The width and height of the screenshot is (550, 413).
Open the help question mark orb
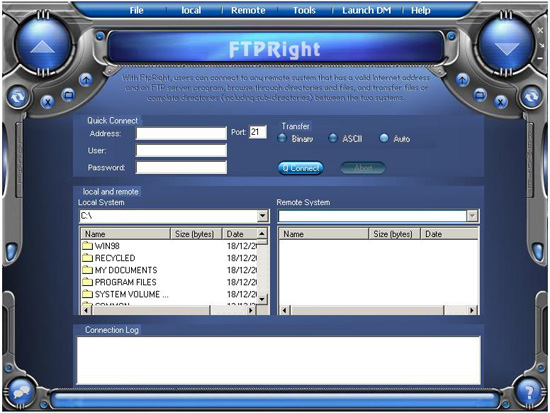tap(529, 392)
